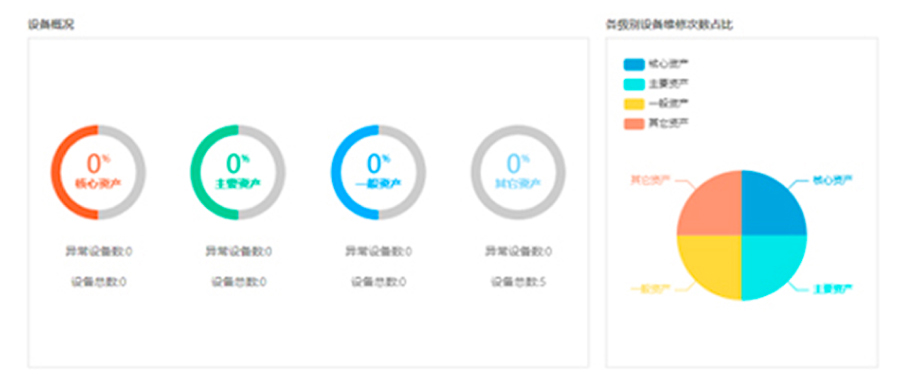
Task: Click the 0% value in gray 其它资产 gauge
Action: click(518, 164)
